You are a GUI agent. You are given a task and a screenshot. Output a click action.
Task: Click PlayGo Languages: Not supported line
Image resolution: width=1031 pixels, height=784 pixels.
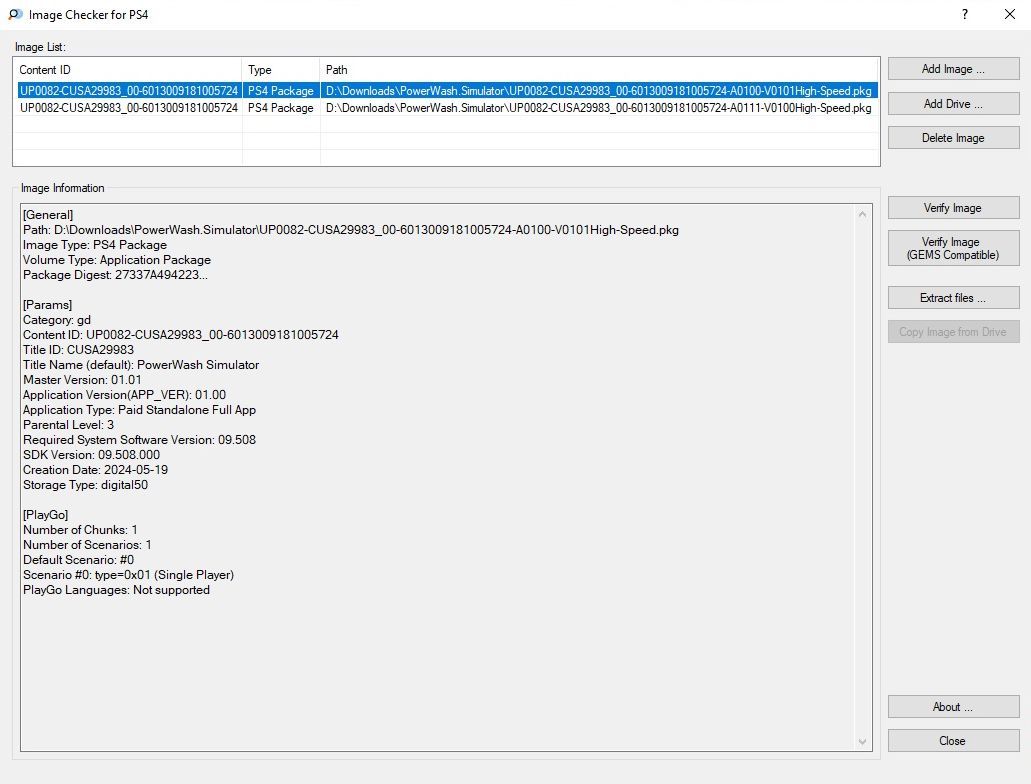click(116, 591)
